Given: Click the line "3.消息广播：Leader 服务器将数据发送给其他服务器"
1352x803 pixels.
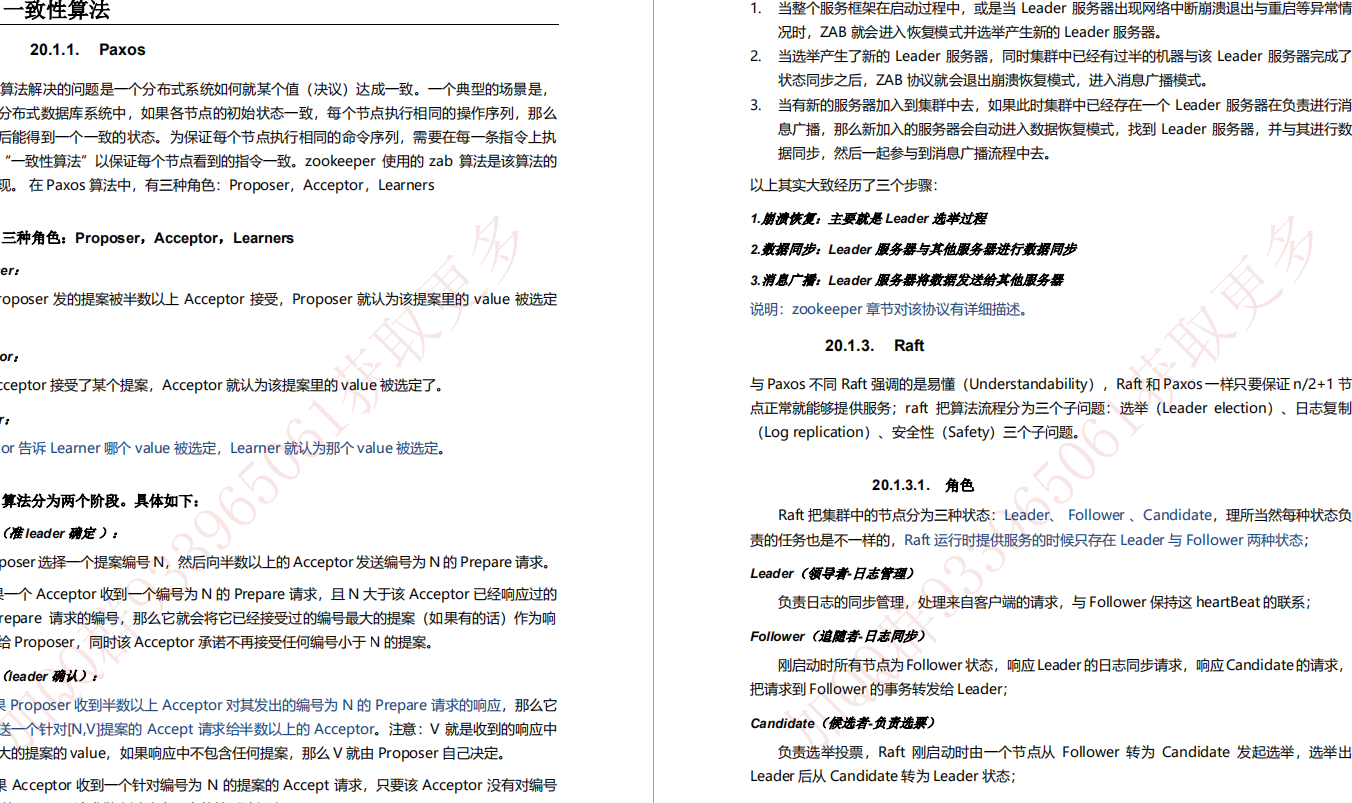Looking at the screenshot, I should click(x=906, y=280).
